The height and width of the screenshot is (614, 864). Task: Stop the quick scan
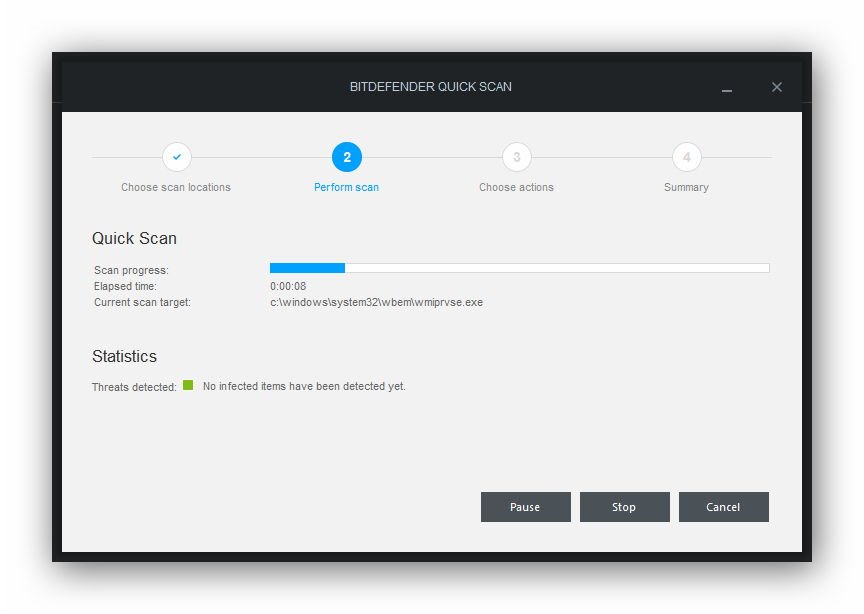(624, 507)
